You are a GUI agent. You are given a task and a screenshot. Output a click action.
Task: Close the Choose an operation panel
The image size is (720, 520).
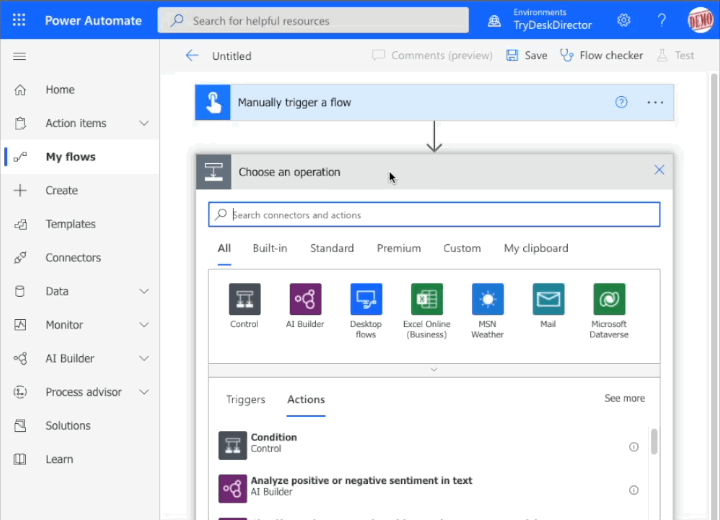coord(659,170)
